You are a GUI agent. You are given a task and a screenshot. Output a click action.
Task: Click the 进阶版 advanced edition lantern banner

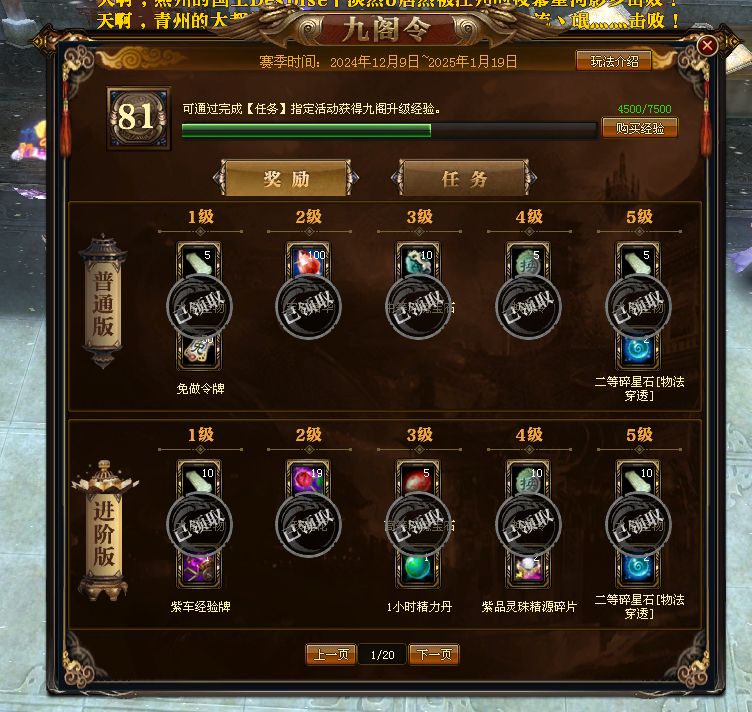point(104,531)
